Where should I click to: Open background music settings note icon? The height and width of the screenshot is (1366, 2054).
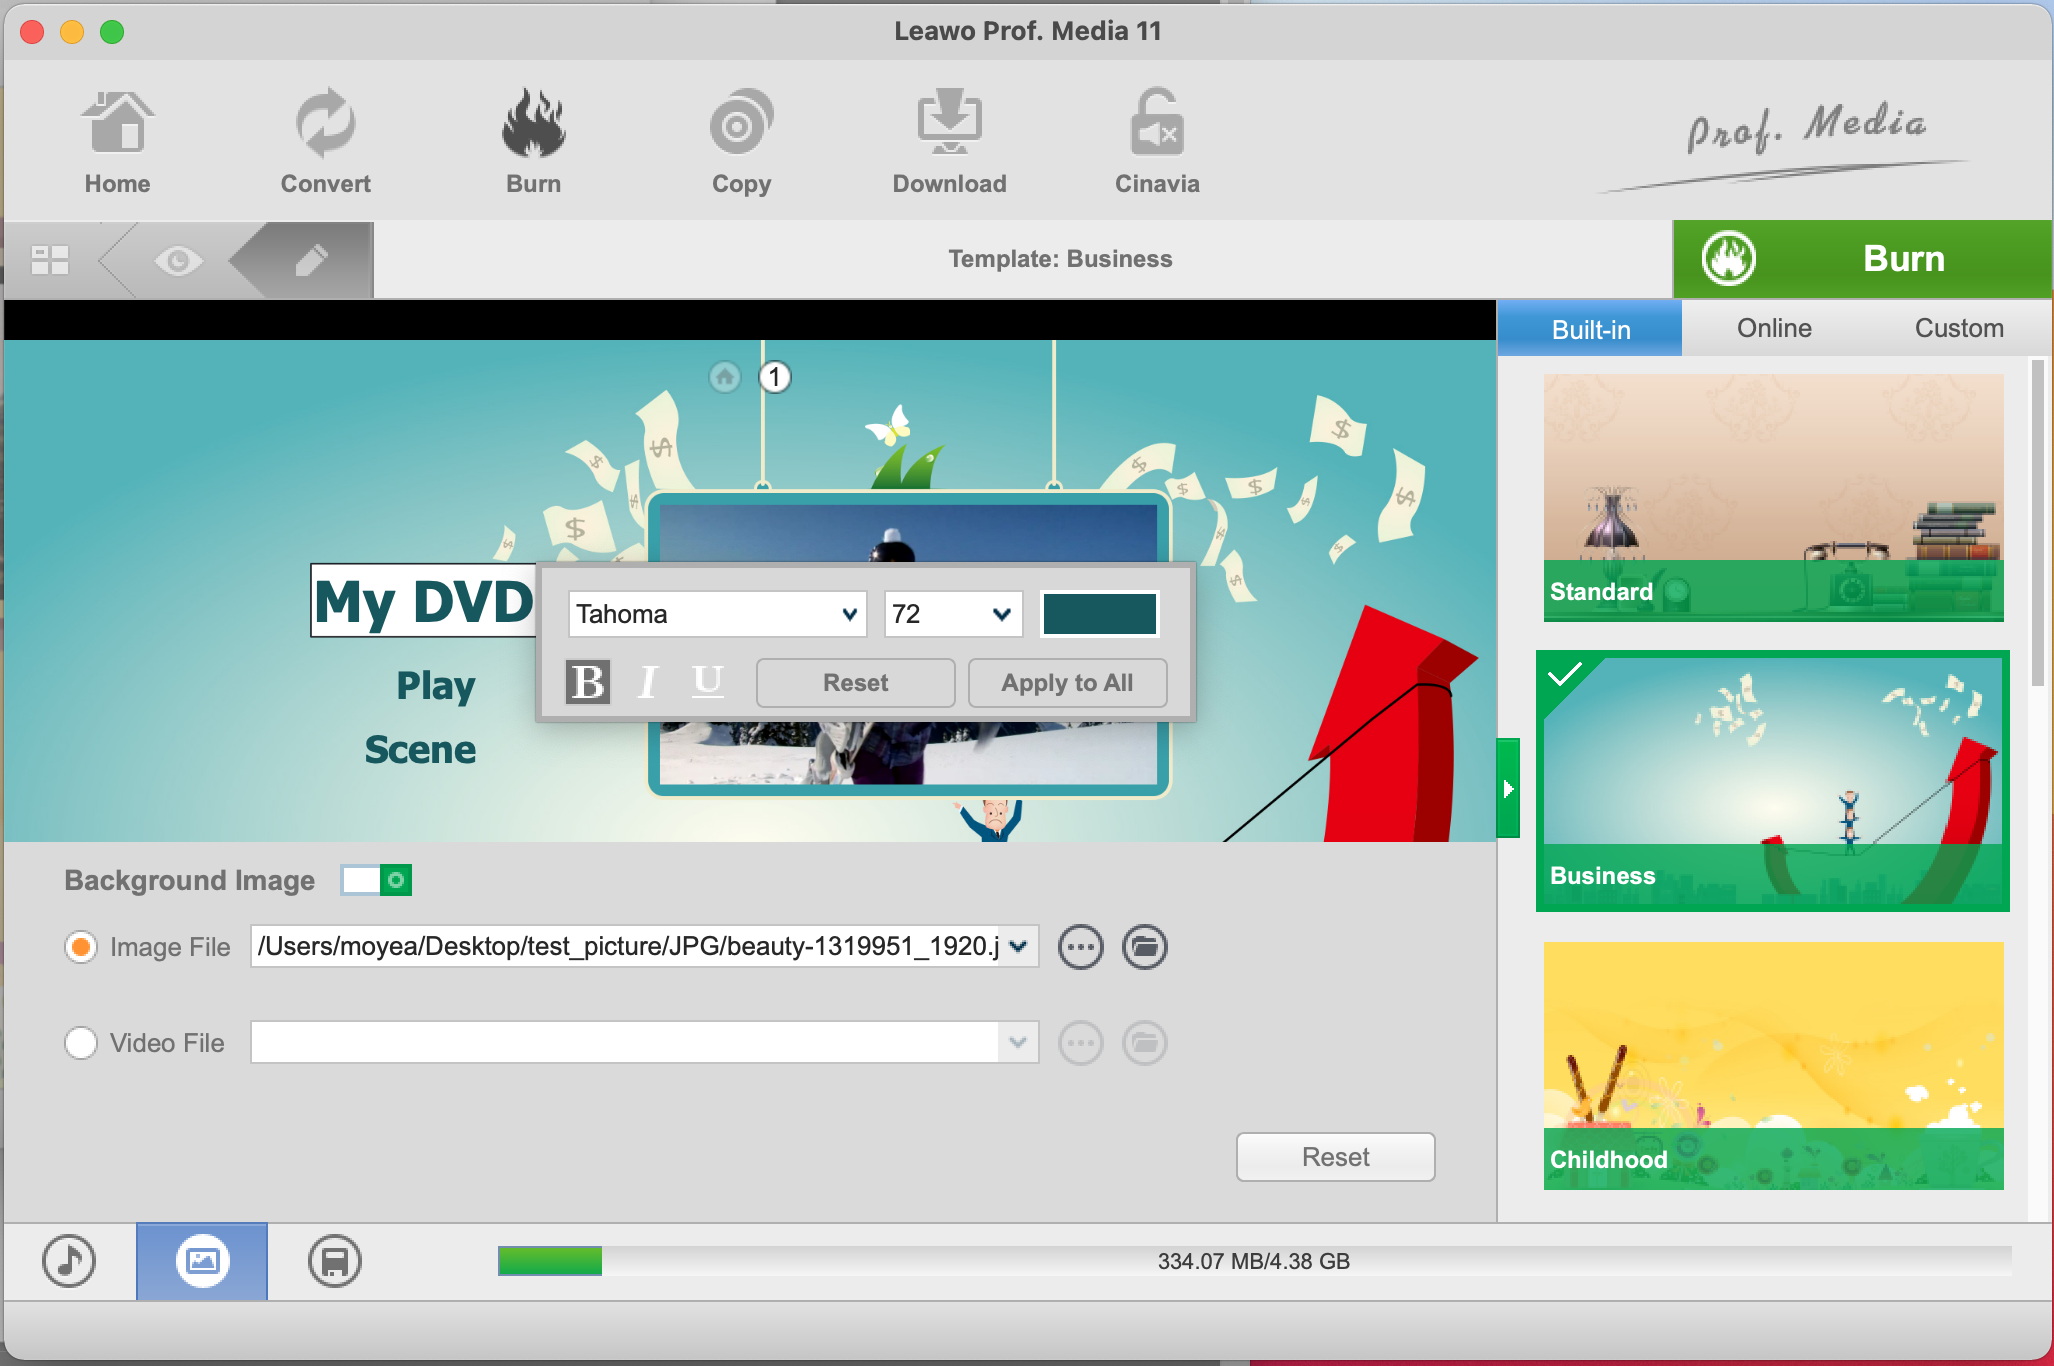tap(69, 1261)
